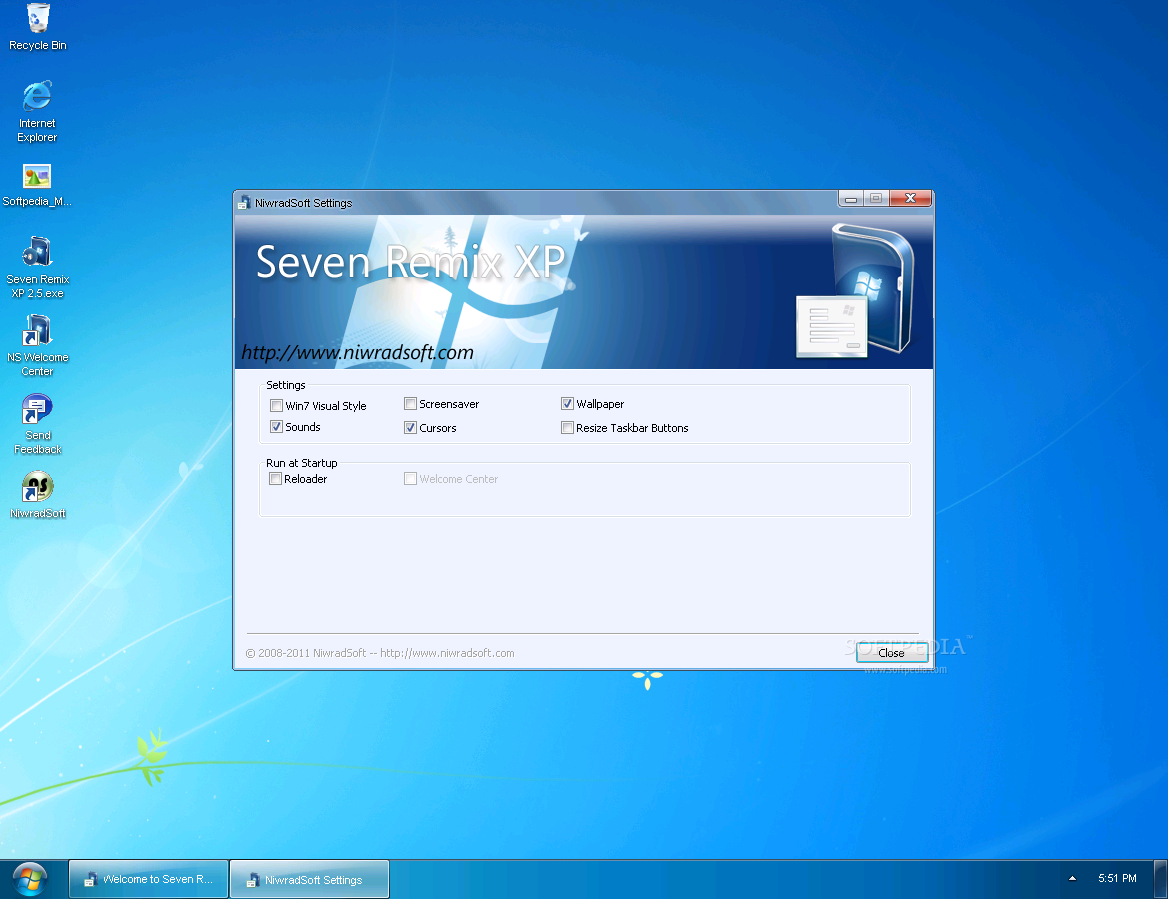Click the Show Desktop strip beside the clock

point(1160,880)
